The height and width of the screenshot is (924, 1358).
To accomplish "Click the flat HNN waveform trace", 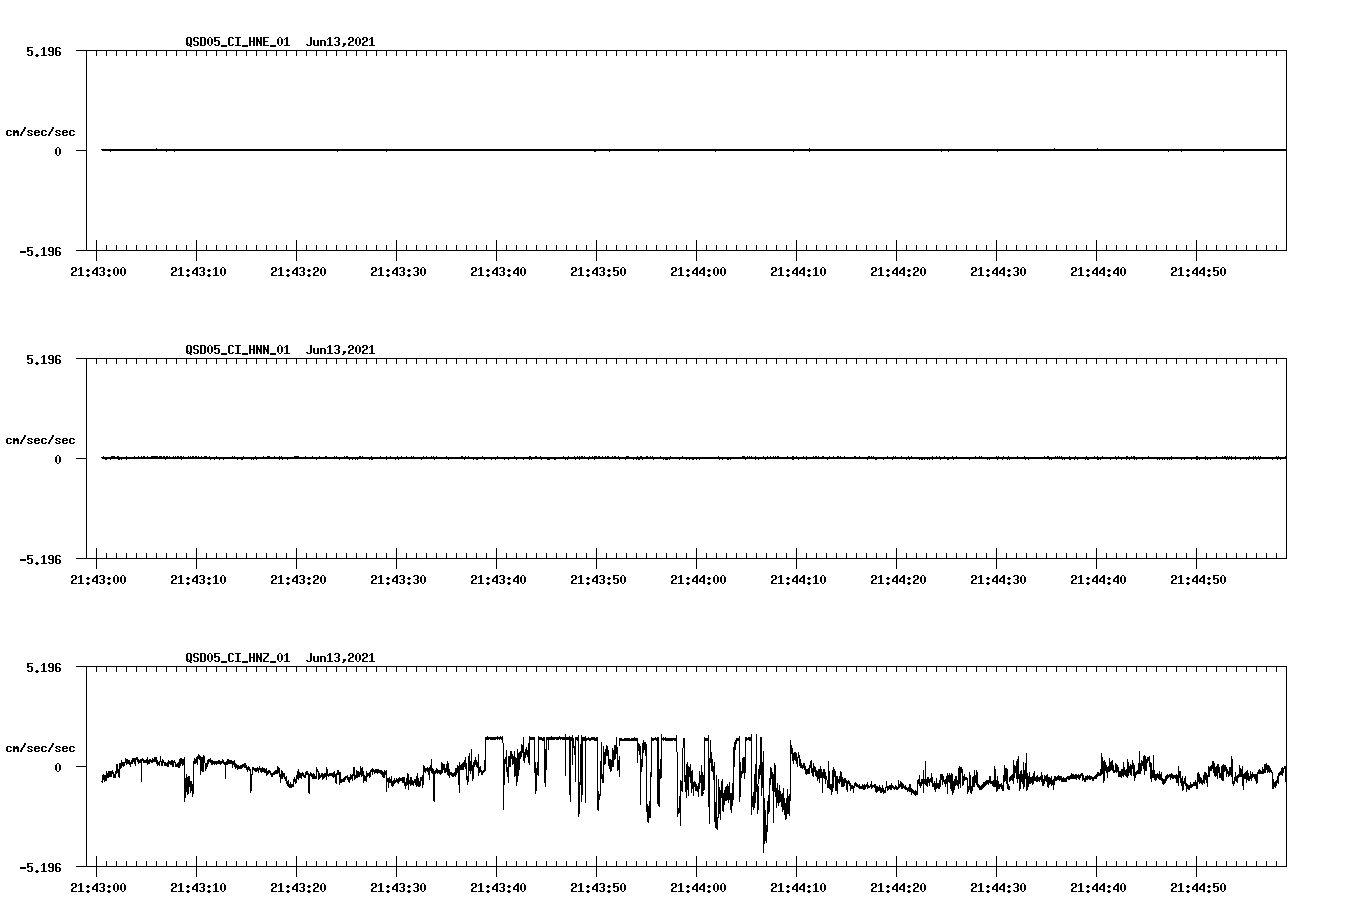I will (694, 458).
